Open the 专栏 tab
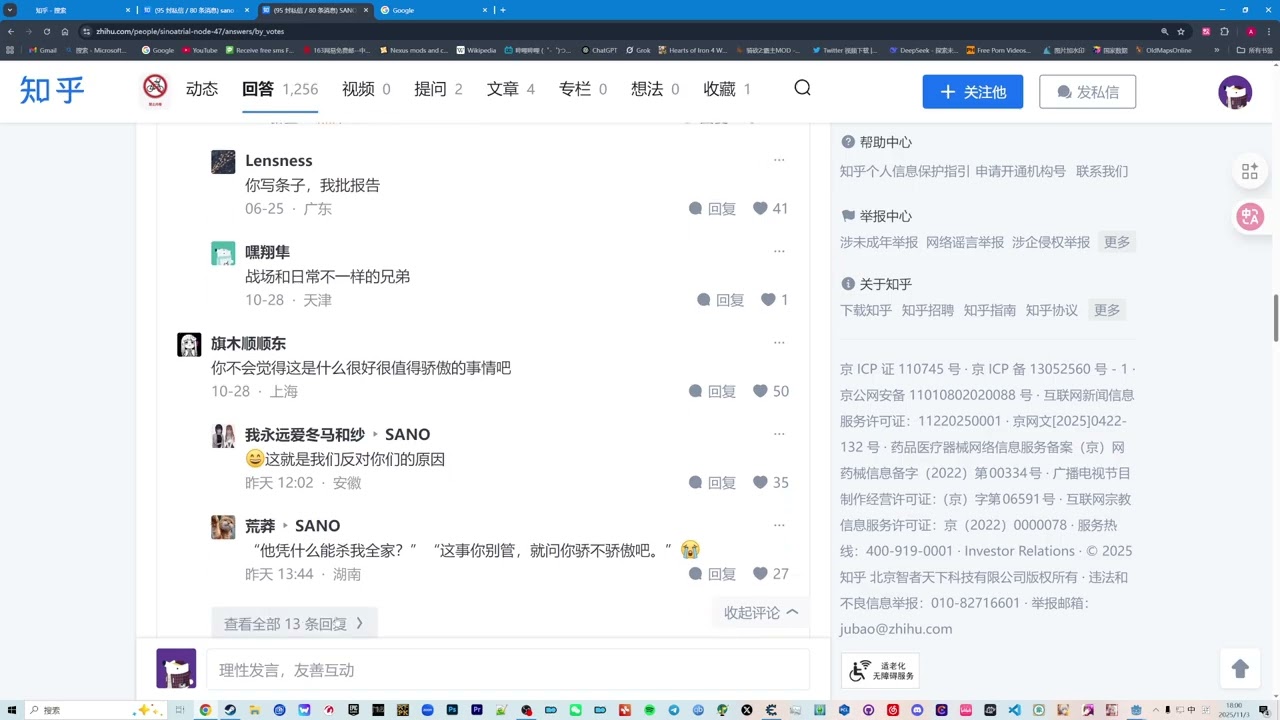 582,89
